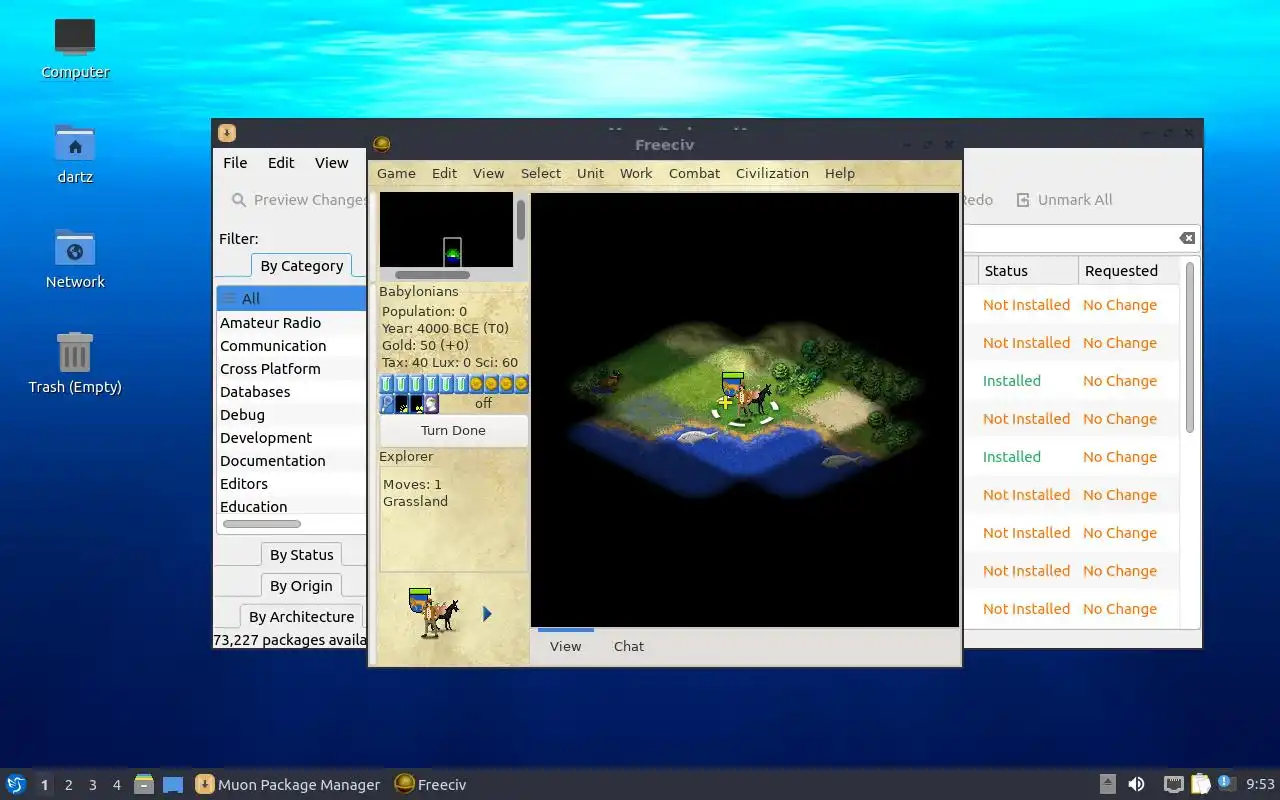Viewport: 1280px width, 800px height.
Task: Select the By Origin filter tab
Action: coord(301,586)
